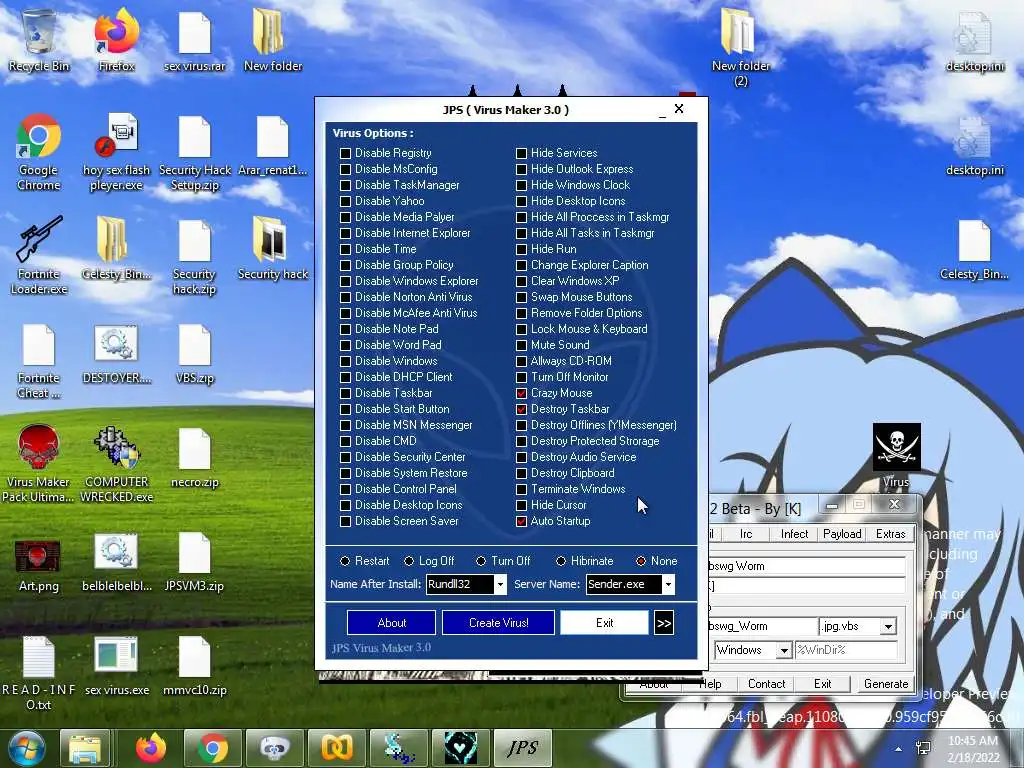This screenshot has width=1024, height=768.
Task: Select COMPUTER WRECKED.exe desktop icon
Action: point(116,463)
